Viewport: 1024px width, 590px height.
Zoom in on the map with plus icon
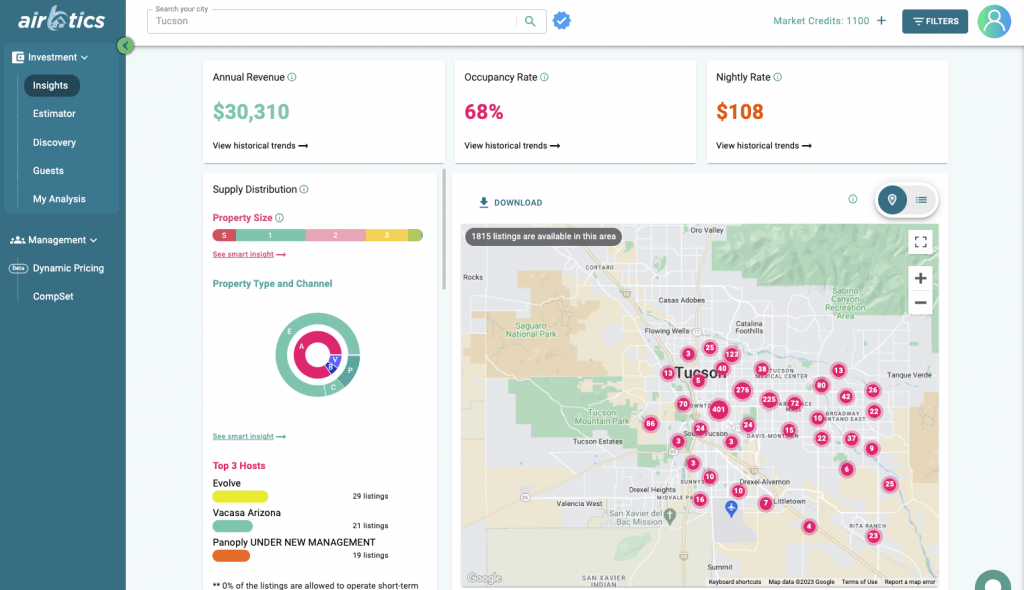coord(920,278)
